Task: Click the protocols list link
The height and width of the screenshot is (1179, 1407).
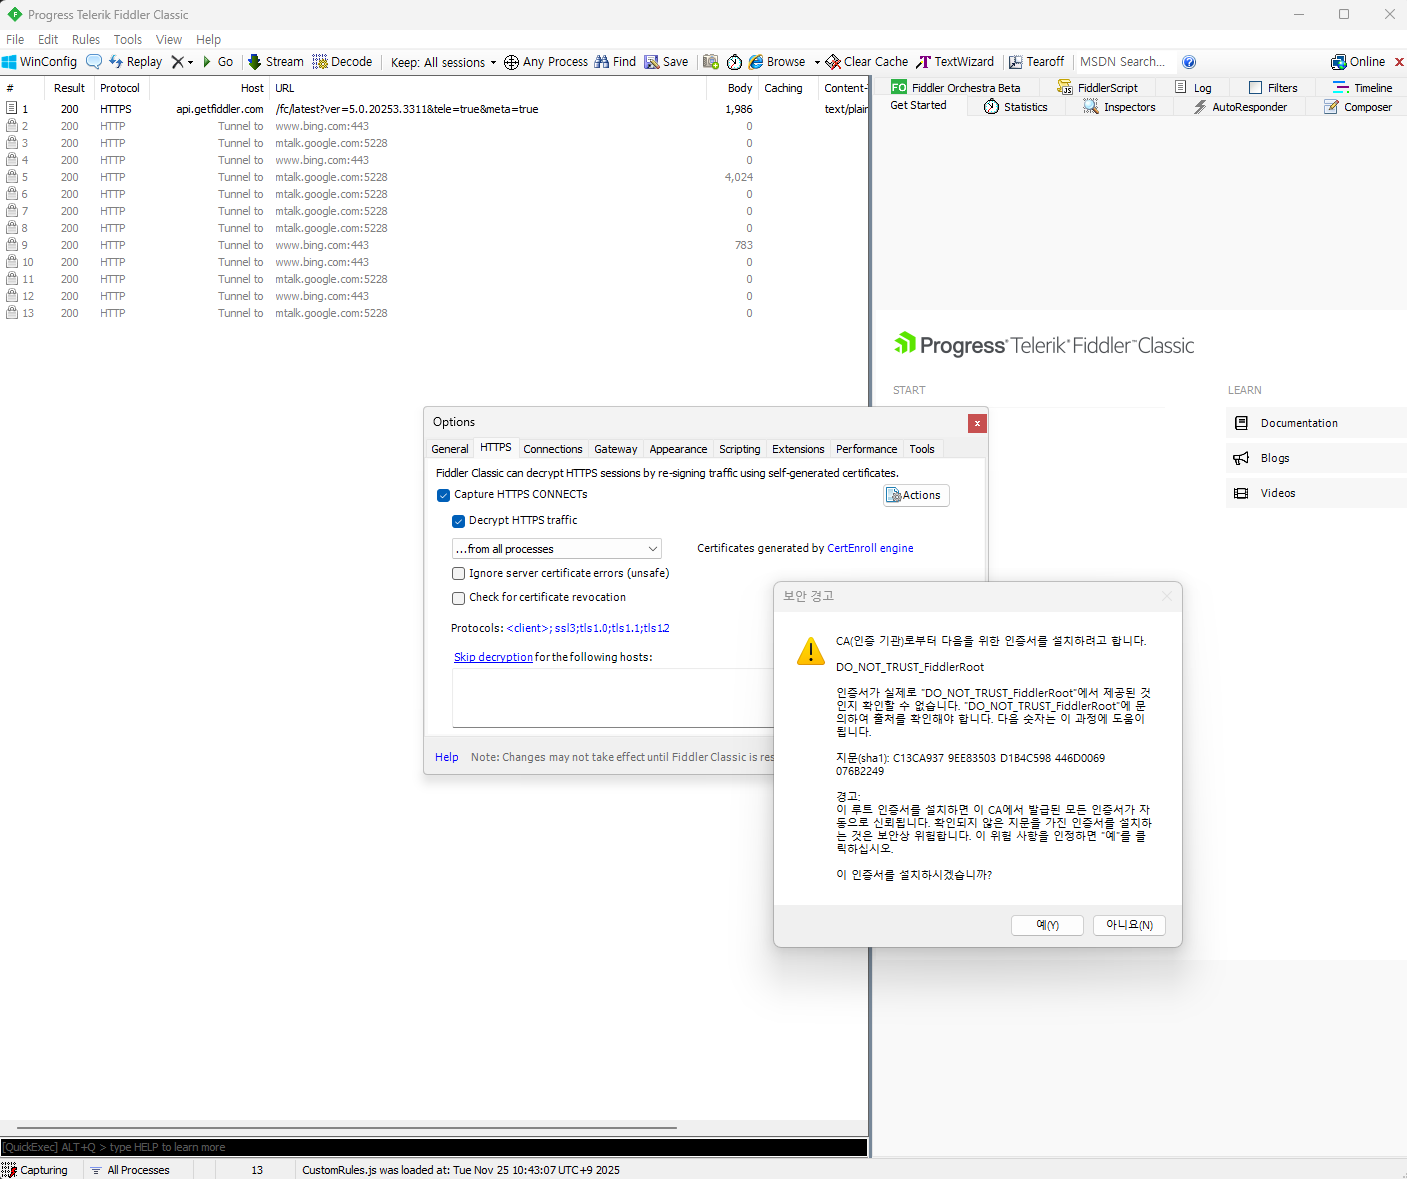Action: [x=588, y=629]
